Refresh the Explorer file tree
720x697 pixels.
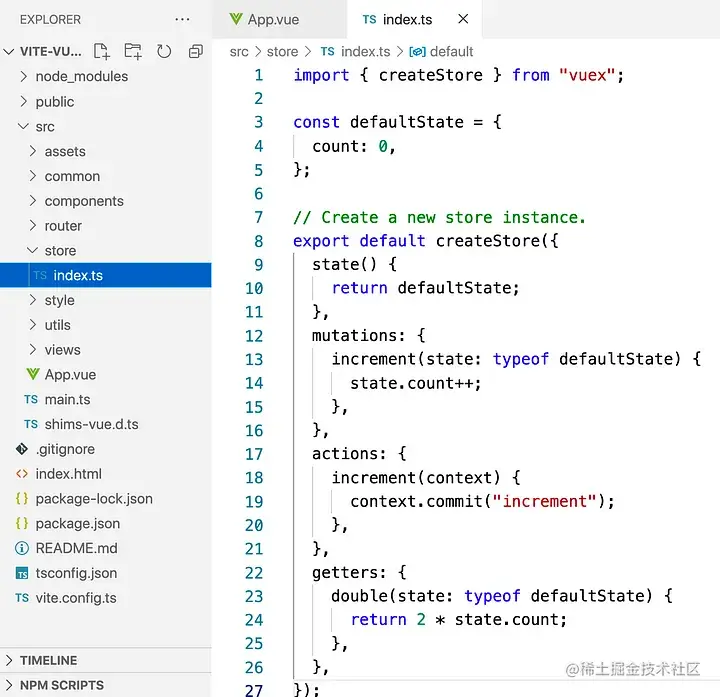coord(164,51)
